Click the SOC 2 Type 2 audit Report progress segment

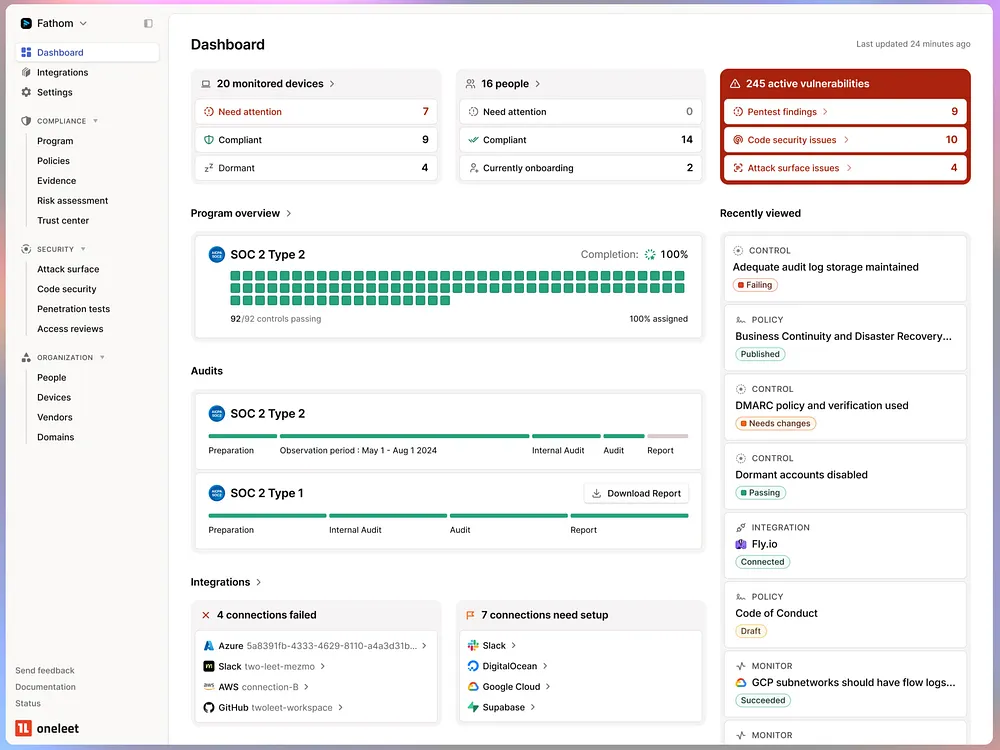pyautogui.click(x=667, y=436)
